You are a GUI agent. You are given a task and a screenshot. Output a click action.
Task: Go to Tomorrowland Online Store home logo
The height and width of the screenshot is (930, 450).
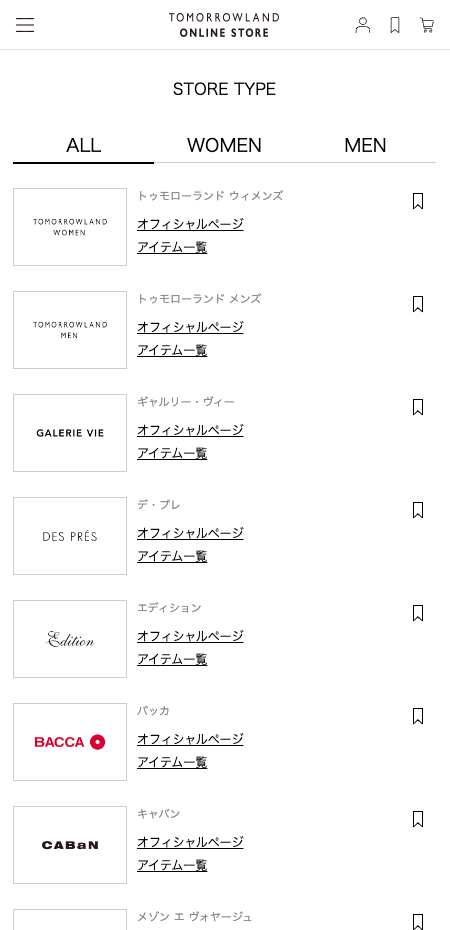[224, 25]
